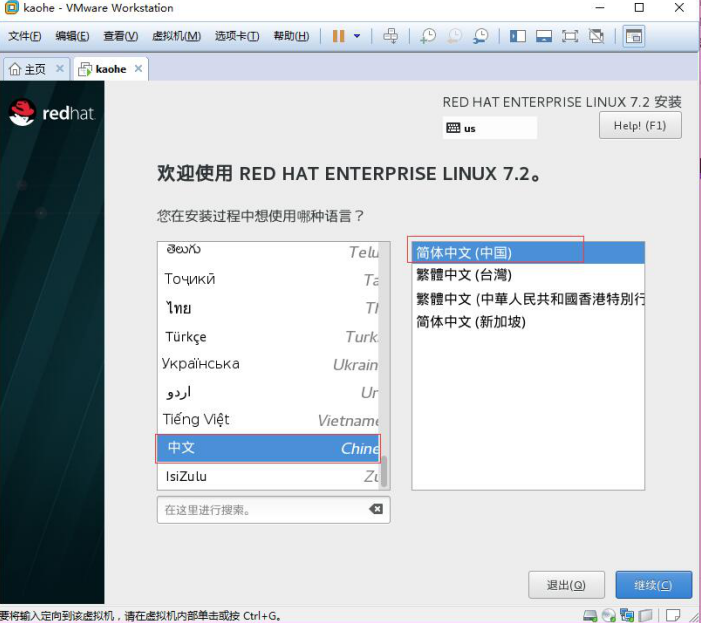Image resolution: width=701 pixels, height=623 pixels.
Task: Open the 编辑(E) menu
Action: 72,36
